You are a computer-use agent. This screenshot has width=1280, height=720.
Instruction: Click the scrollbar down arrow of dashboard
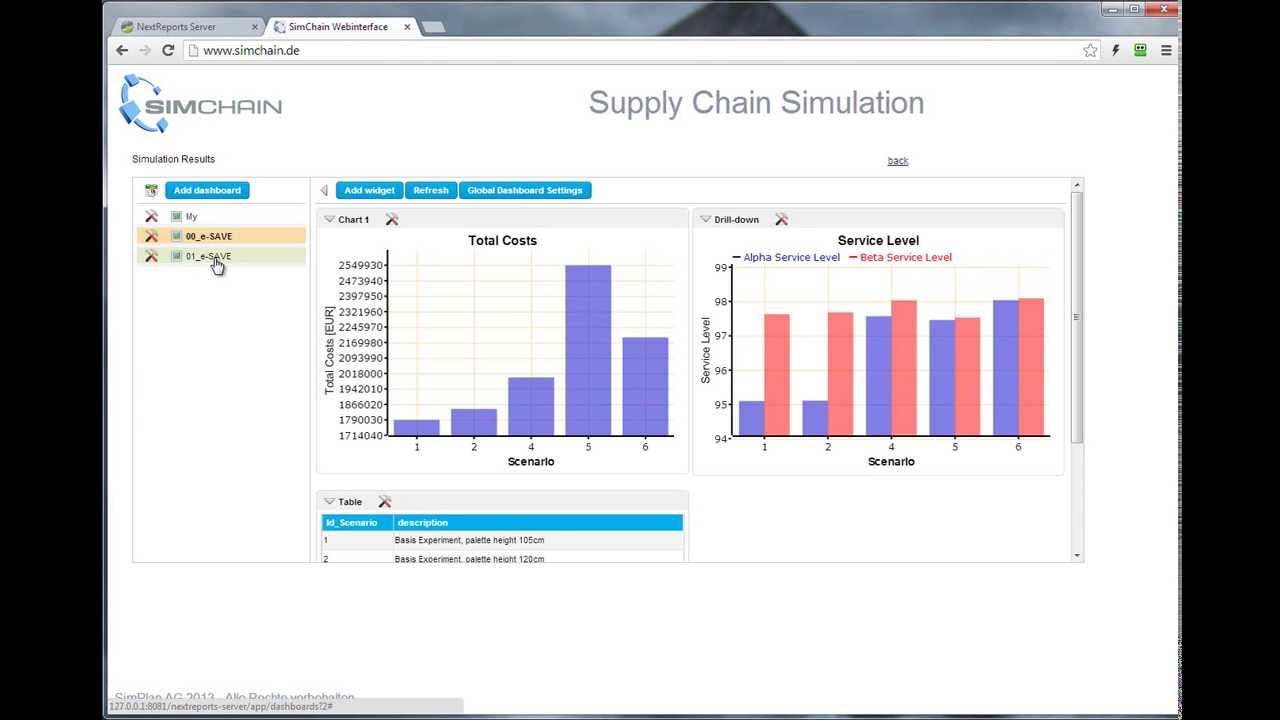(1077, 555)
